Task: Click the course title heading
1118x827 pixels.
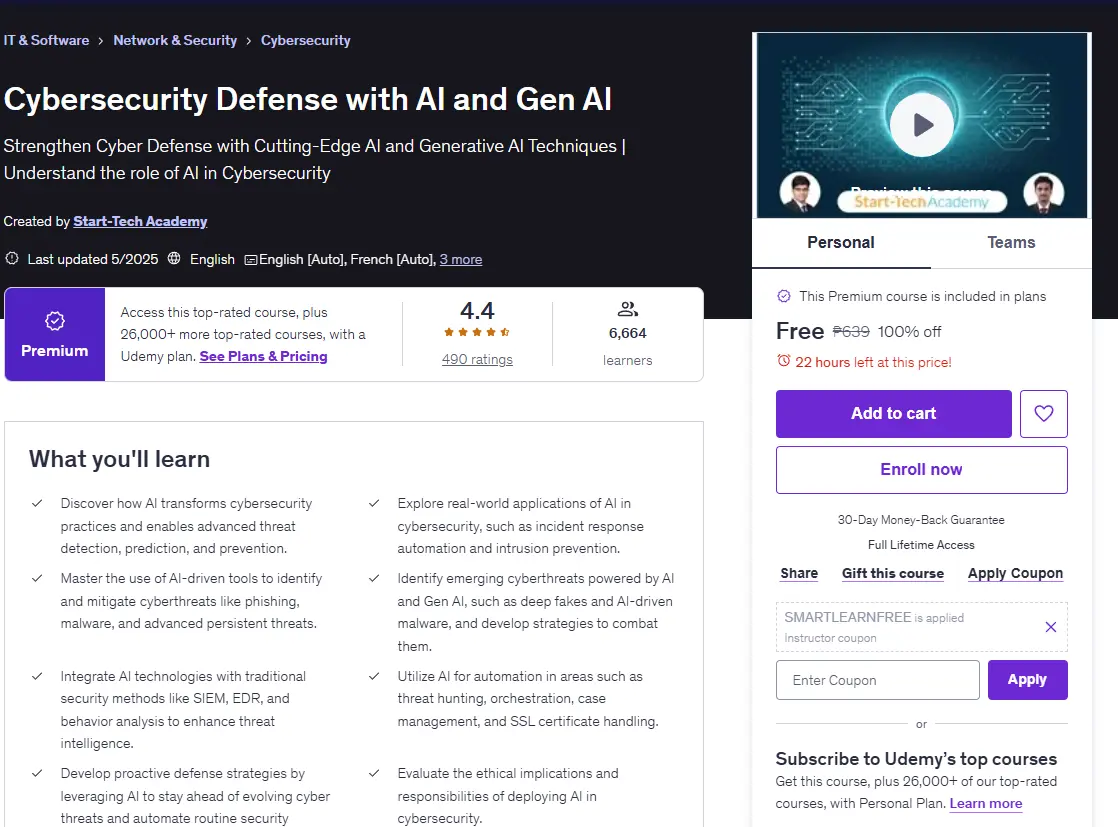Action: (307, 99)
